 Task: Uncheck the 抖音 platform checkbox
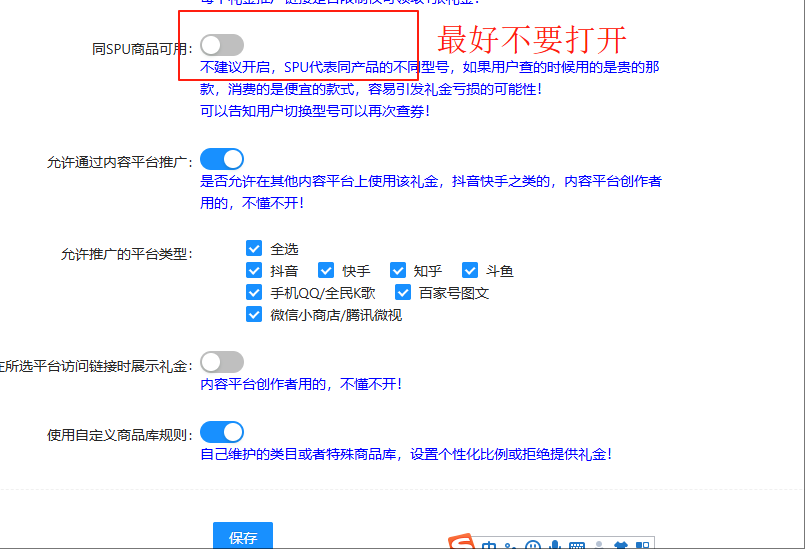[254, 270]
